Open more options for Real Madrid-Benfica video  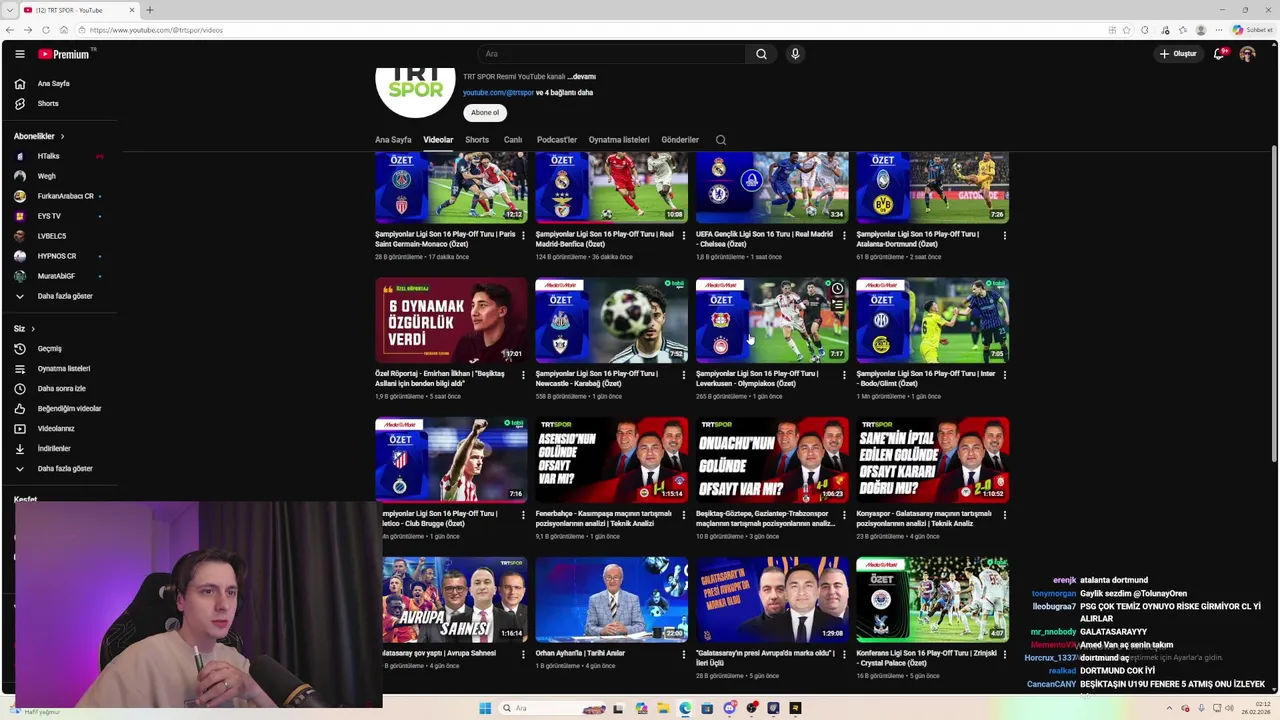coord(683,236)
